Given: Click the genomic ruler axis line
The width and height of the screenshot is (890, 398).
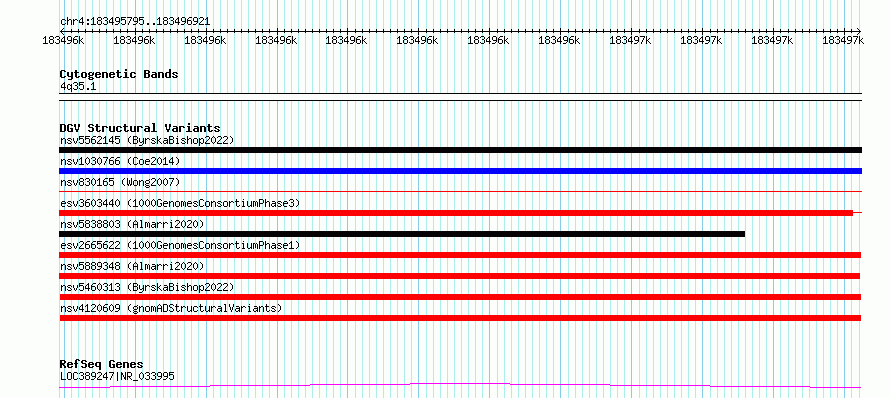Looking at the screenshot, I should click(x=460, y=31).
